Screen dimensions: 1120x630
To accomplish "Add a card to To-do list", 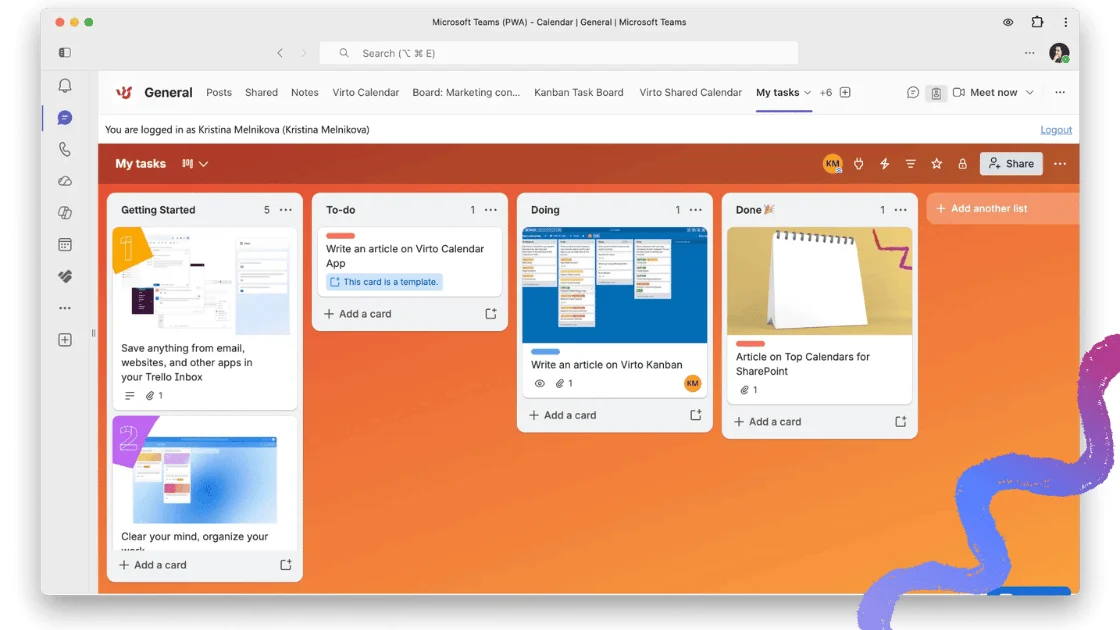I will click(x=358, y=314).
